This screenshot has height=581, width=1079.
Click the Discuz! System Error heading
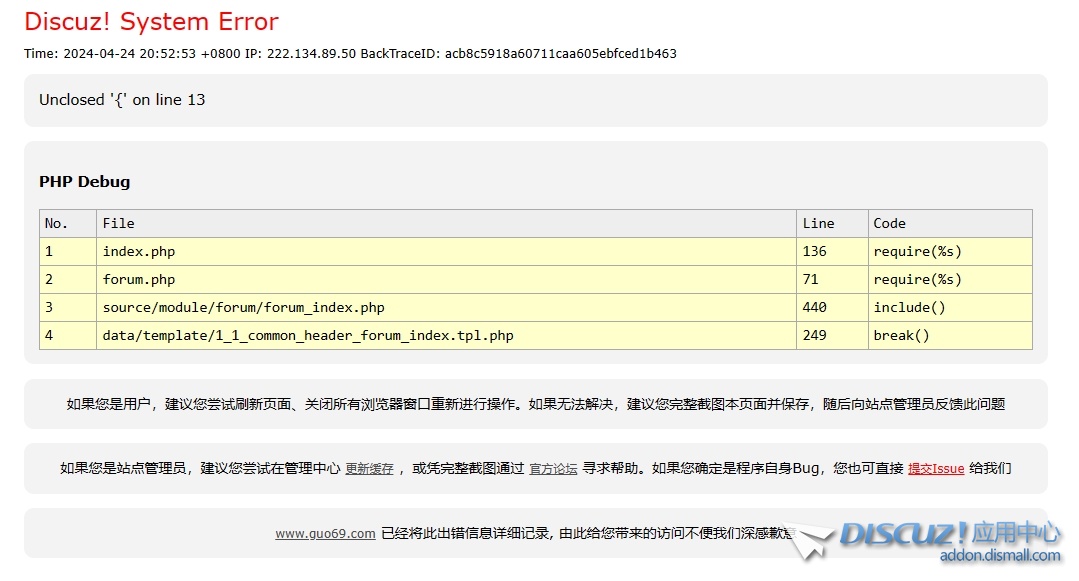point(151,21)
